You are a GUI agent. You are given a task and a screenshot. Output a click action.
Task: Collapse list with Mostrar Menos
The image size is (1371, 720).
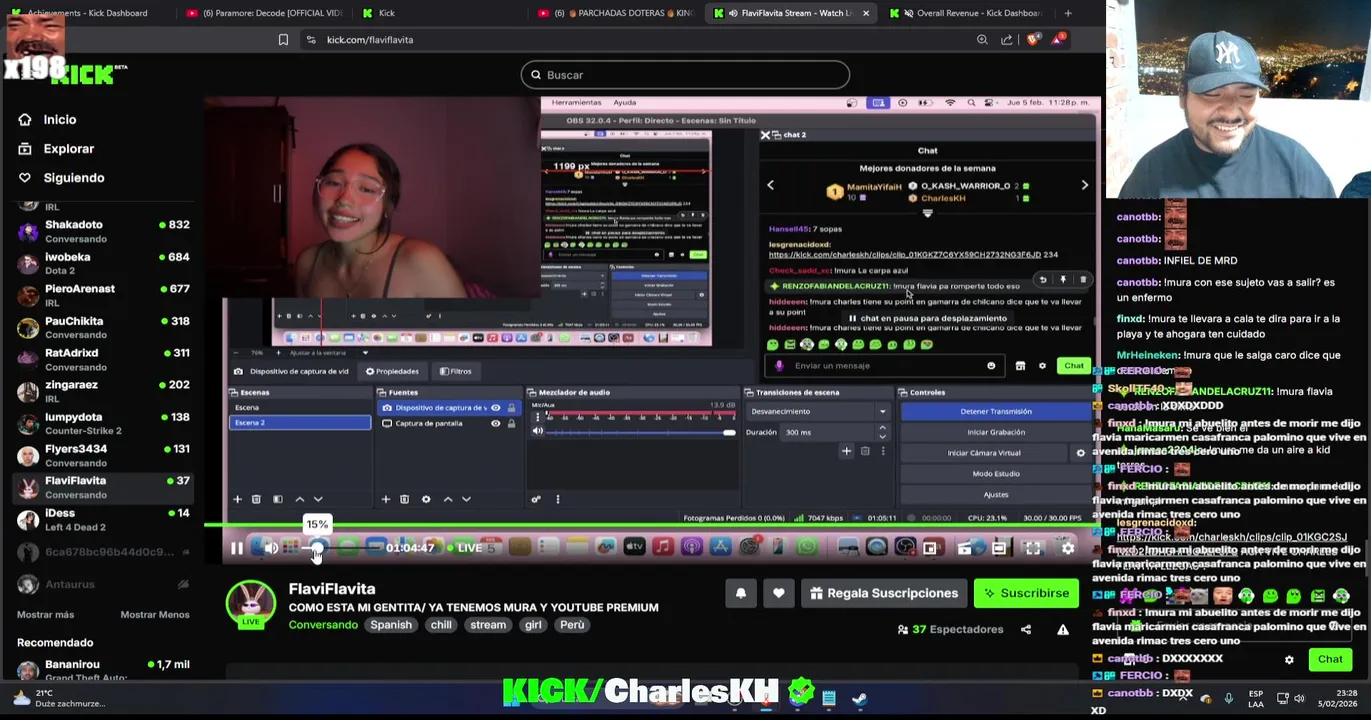(x=155, y=615)
